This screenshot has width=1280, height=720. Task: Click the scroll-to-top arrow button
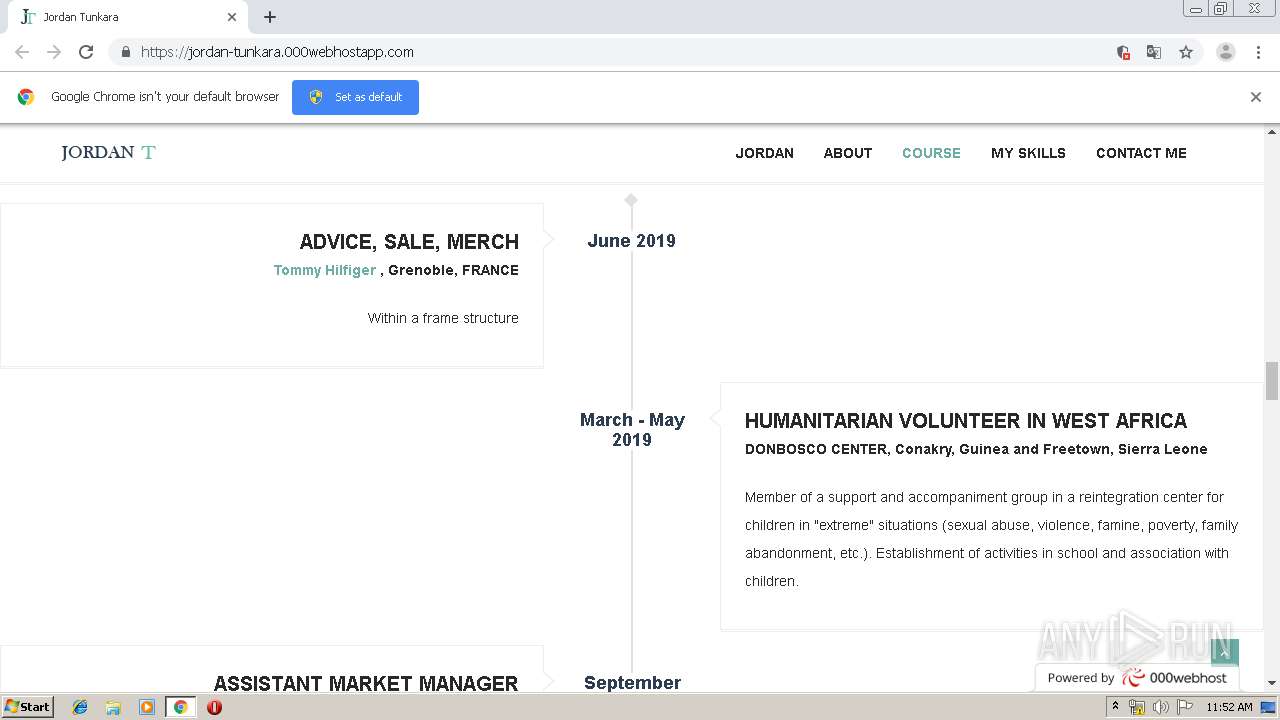[x=1225, y=652]
